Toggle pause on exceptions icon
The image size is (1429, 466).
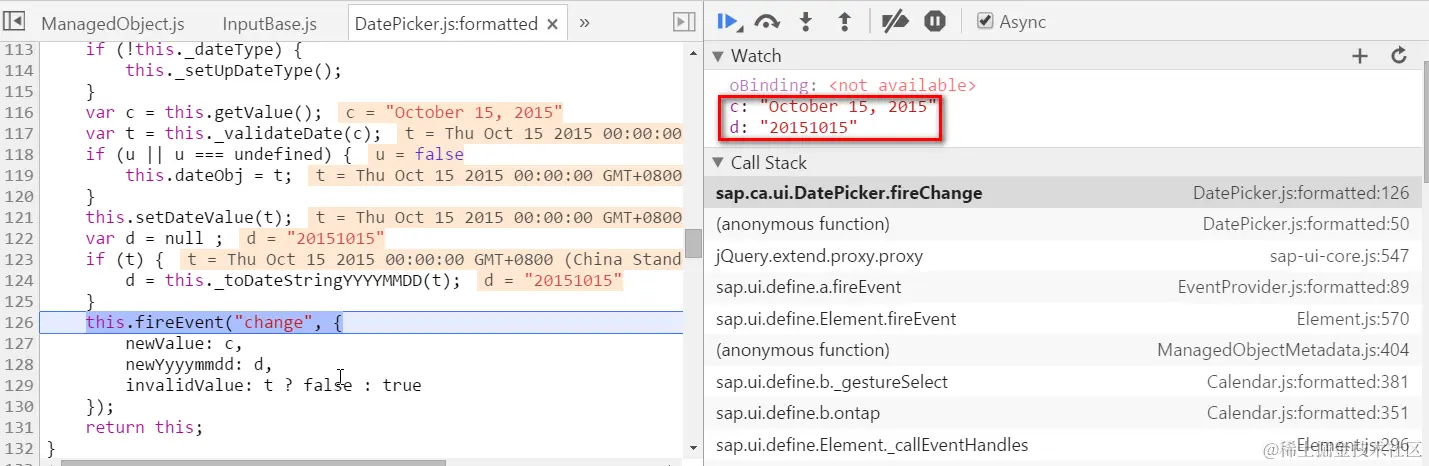(935, 20)
